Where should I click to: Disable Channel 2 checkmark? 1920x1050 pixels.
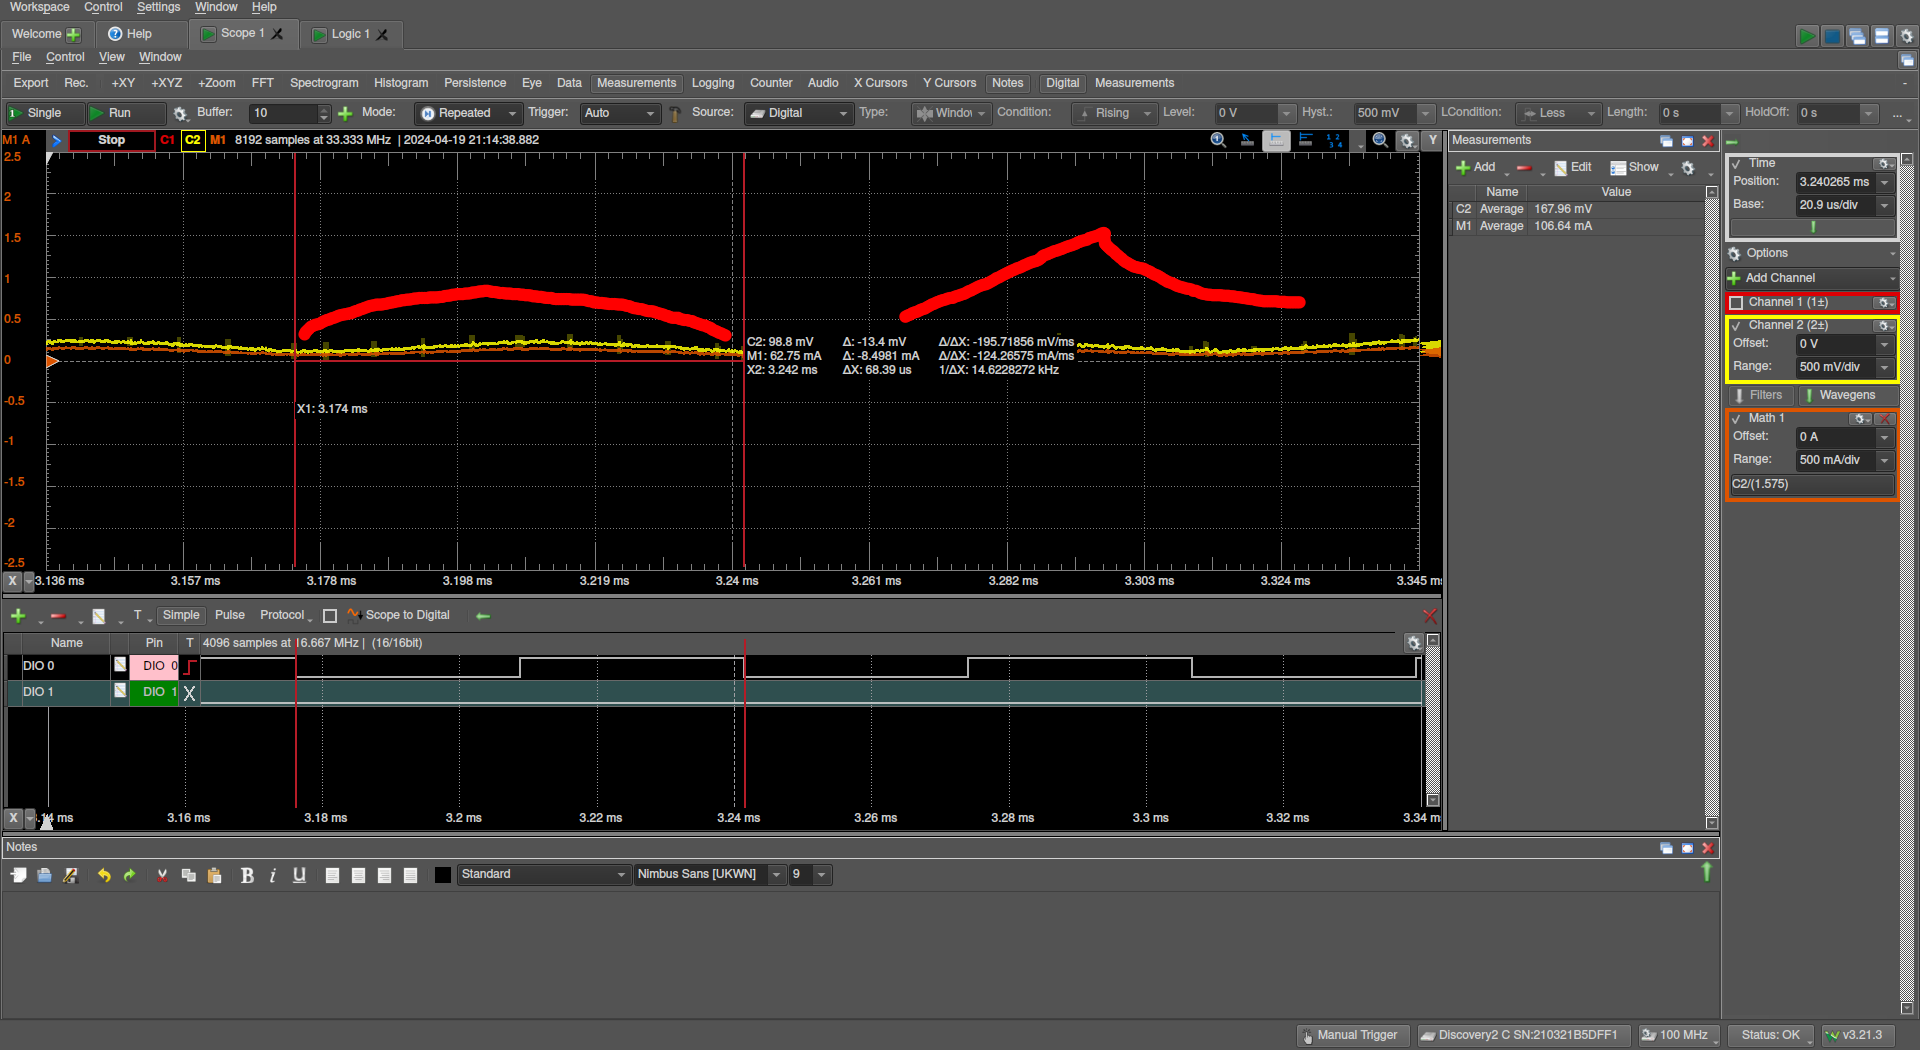click(1736, 325)
